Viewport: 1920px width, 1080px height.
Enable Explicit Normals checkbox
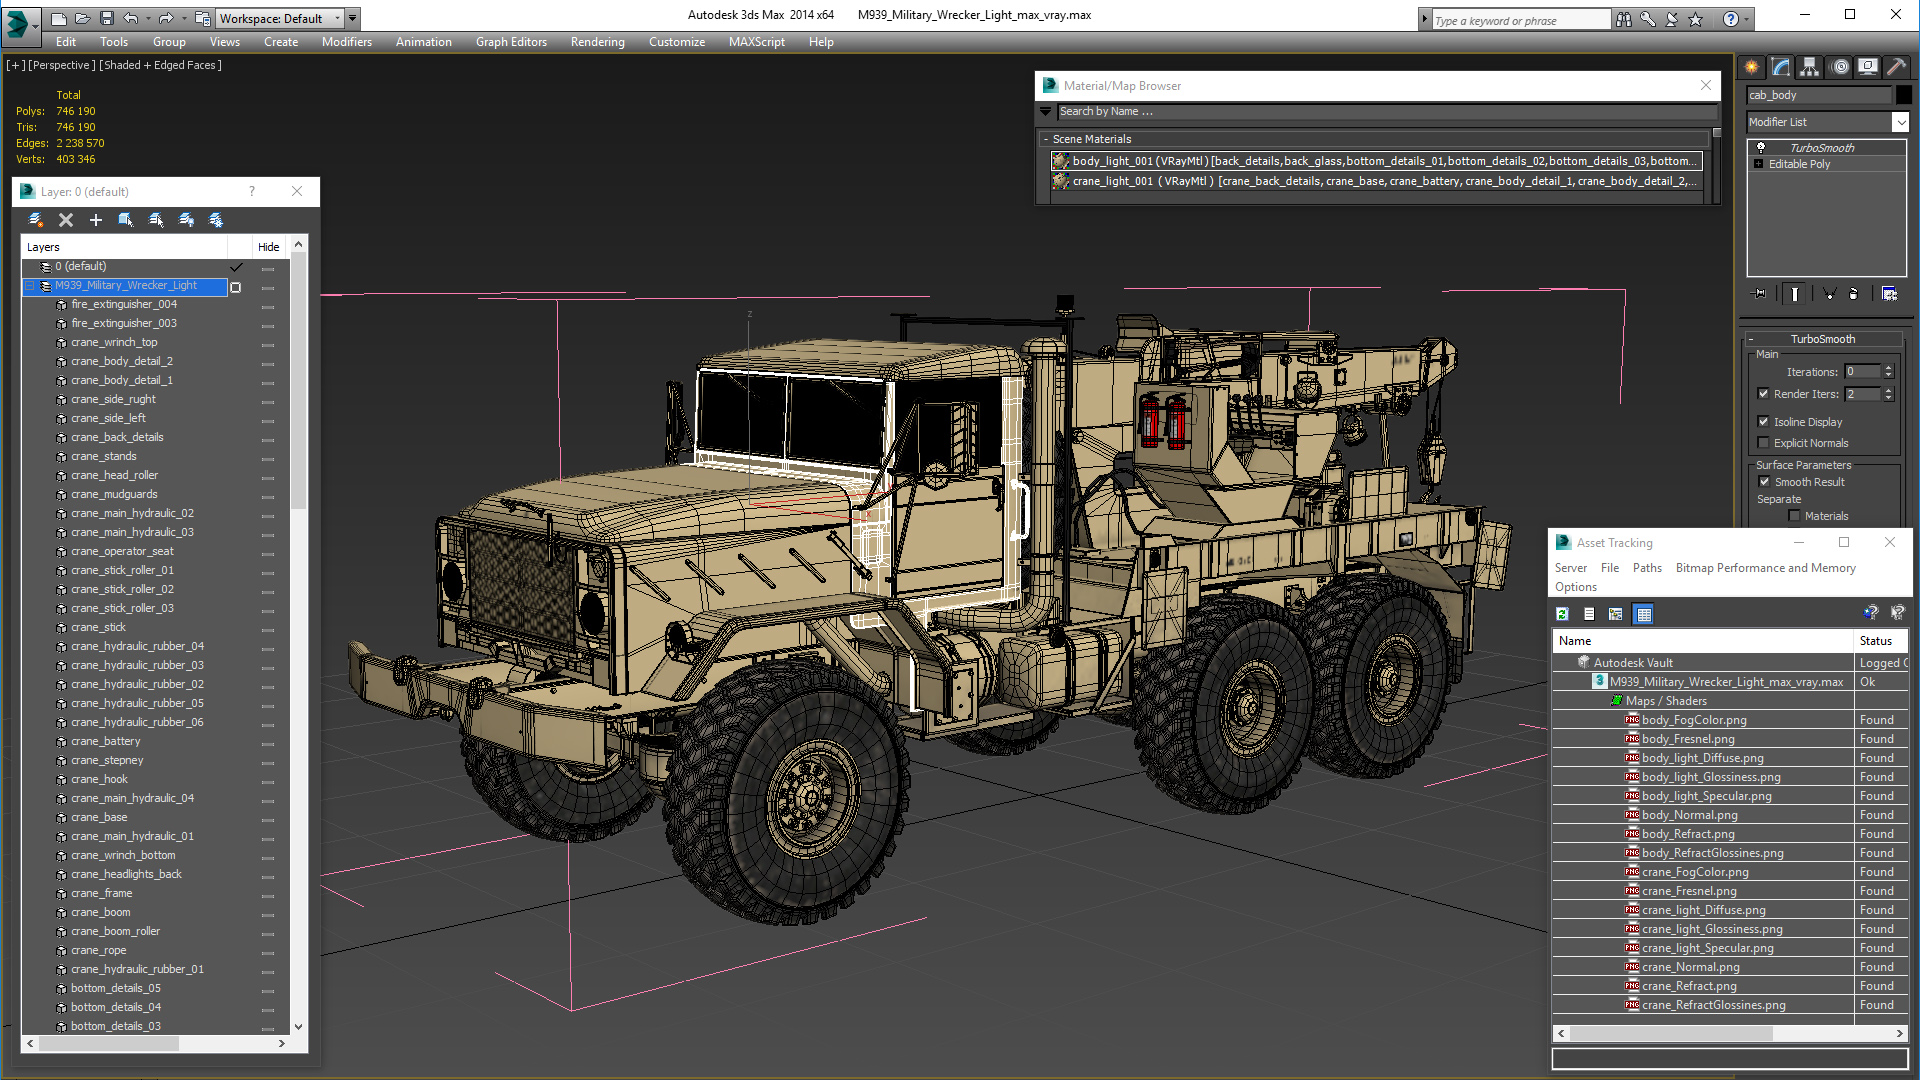tap(1764, 443)
